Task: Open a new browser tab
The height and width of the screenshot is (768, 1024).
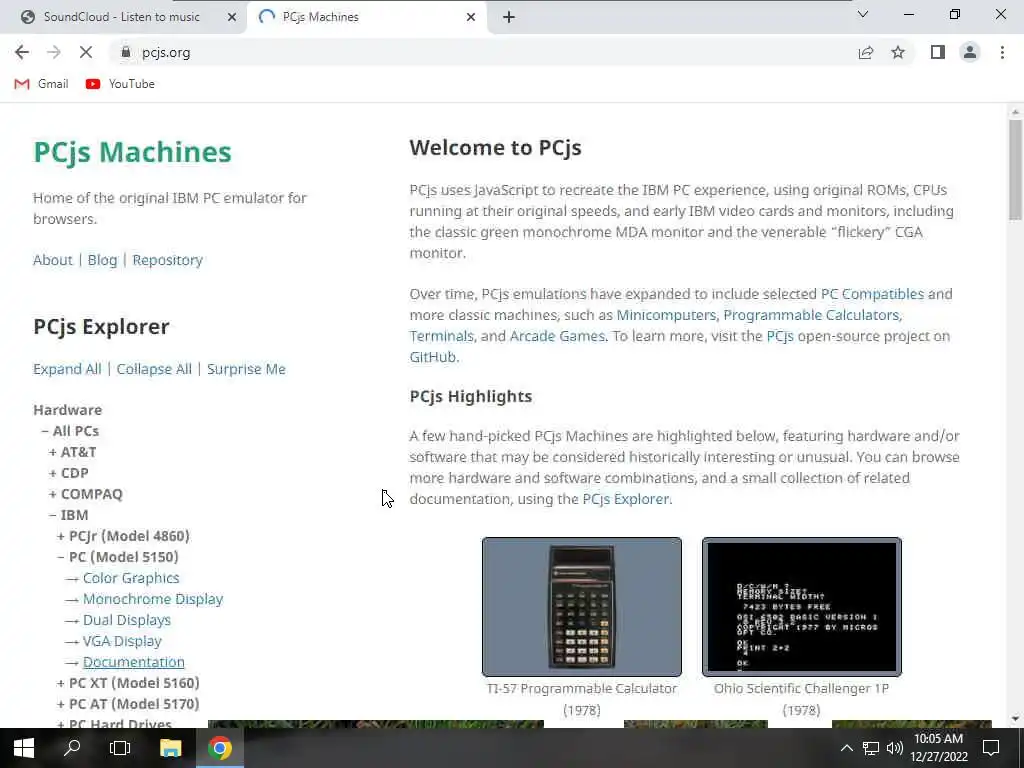Action: coord(509,17)
